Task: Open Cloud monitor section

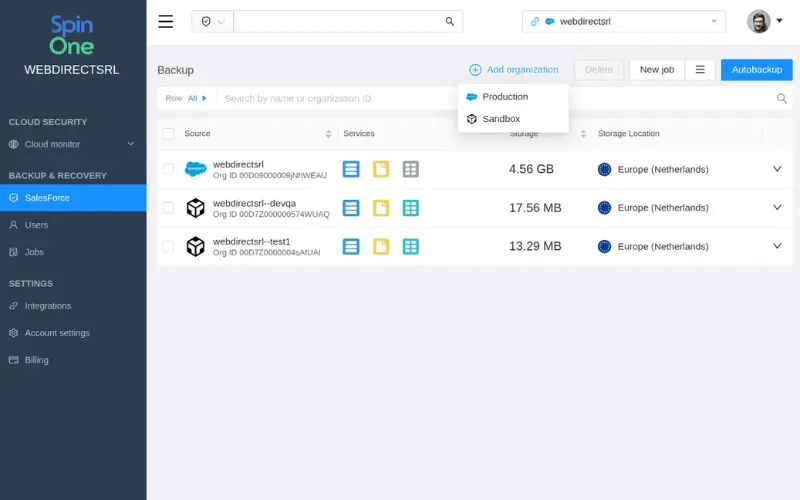Action: click(52, 144)
